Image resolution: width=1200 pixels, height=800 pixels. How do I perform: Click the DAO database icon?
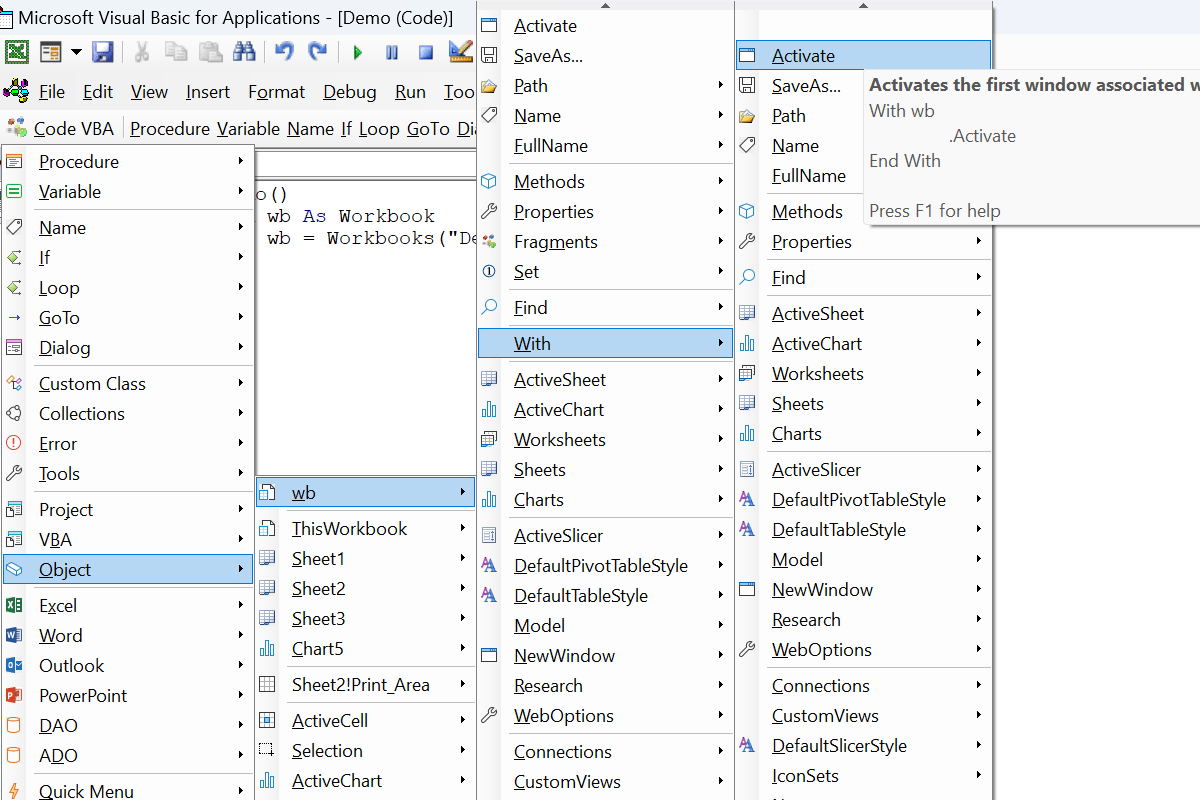tap(14, 725)
